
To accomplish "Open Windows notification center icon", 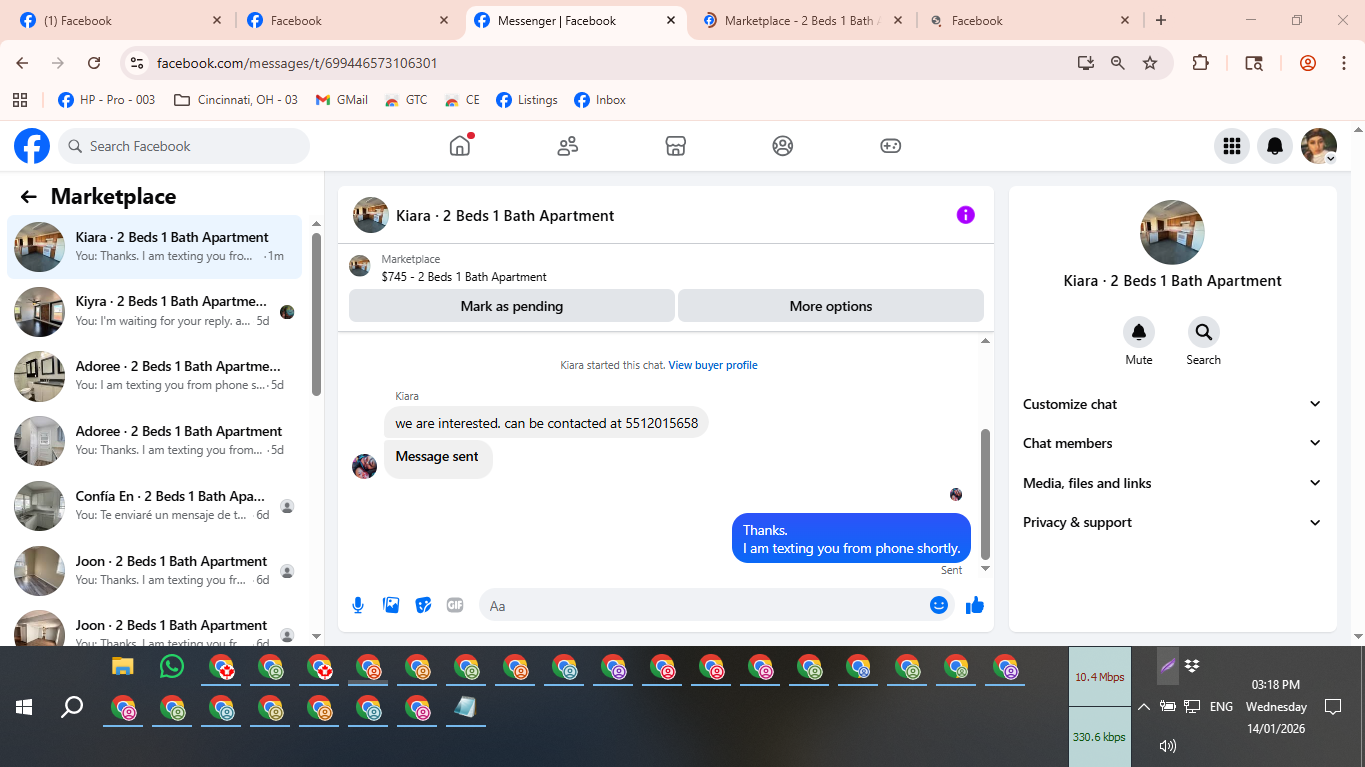I will pyautogui.click(x=1332, y=707).
